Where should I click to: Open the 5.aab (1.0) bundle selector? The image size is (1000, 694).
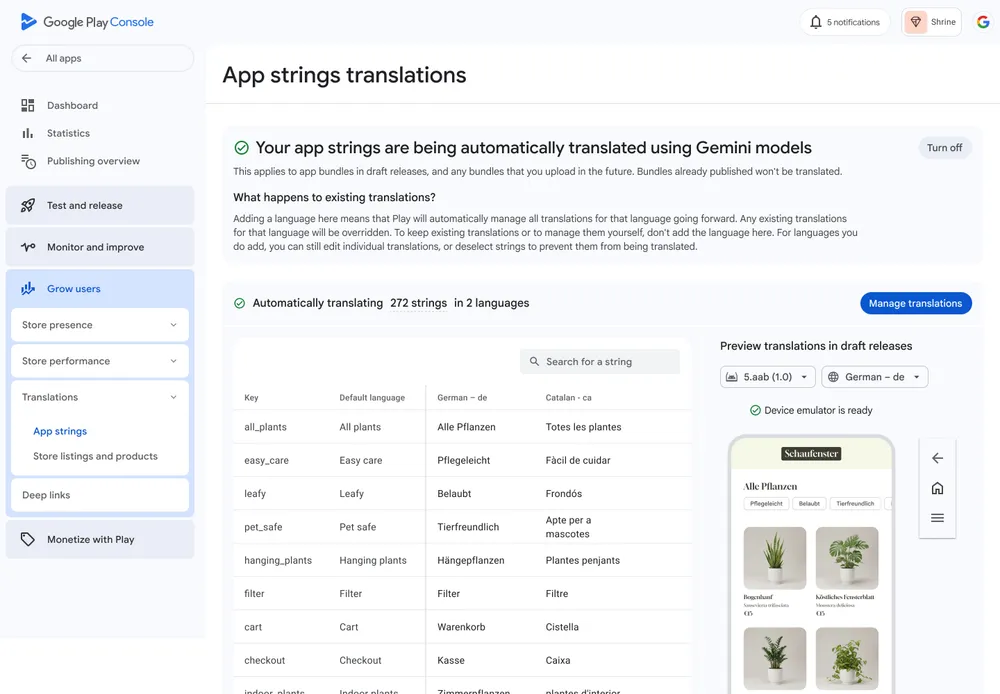(x=767, y=377)
